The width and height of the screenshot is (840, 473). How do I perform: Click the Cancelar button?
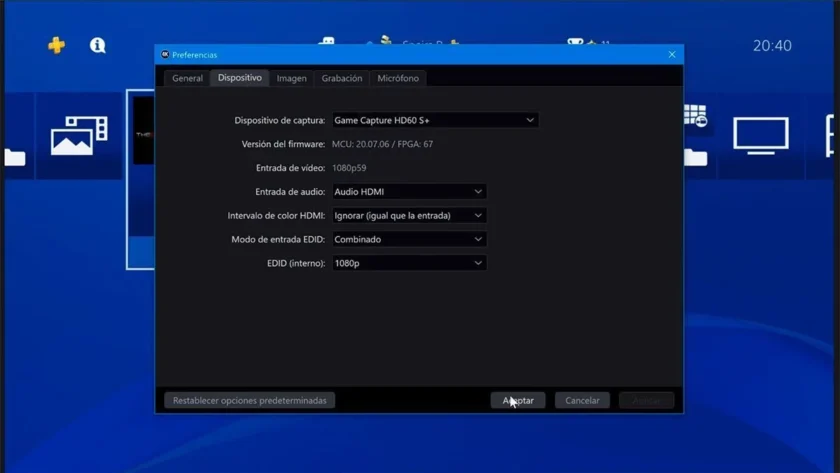point(582,400)
